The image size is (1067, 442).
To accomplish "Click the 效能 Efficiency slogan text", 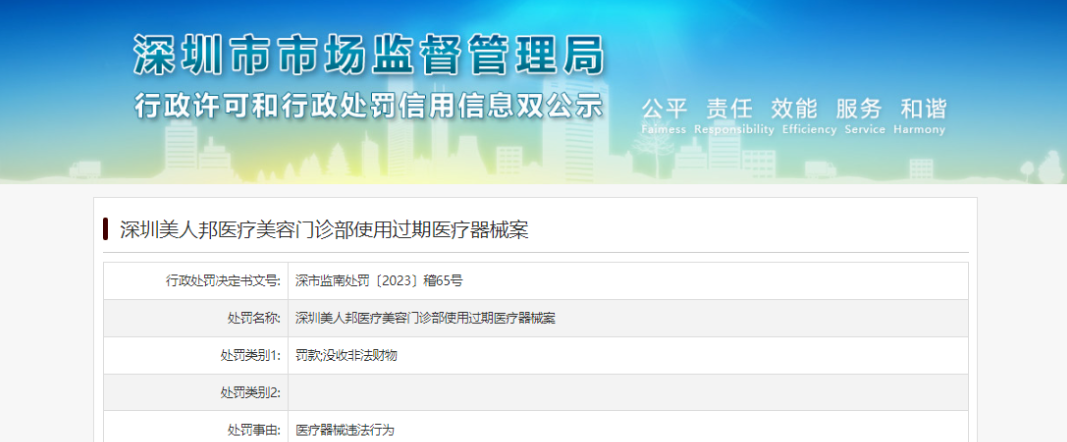I will pyautogui.click(x=795, y=115).
